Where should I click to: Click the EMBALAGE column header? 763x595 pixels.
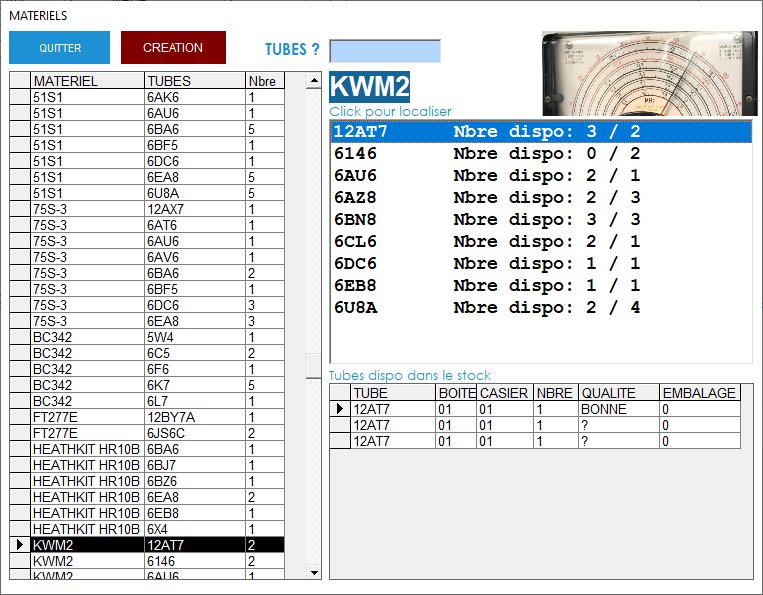[x=699, y=393]
